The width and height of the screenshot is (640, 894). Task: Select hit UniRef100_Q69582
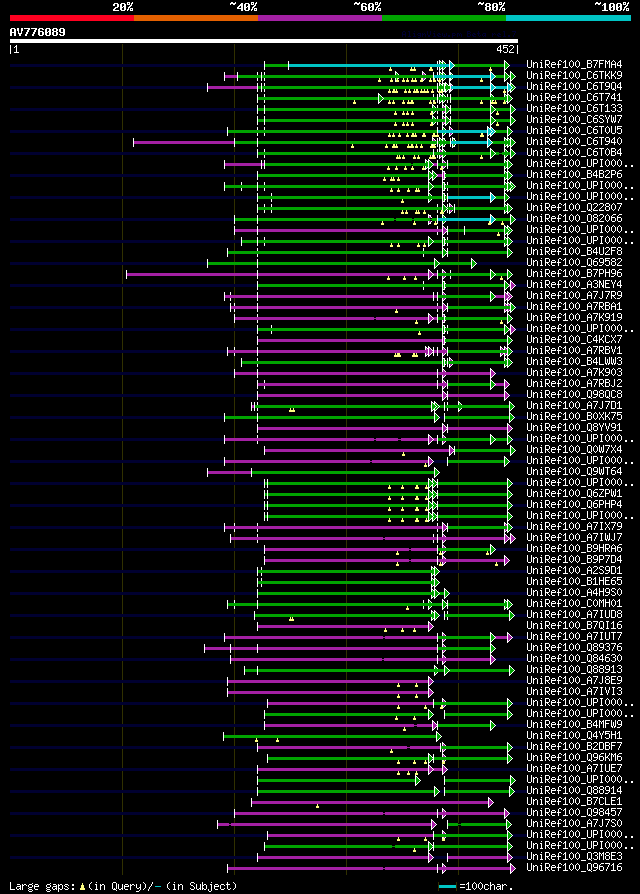pyautogui.click(x=574, y=263)
